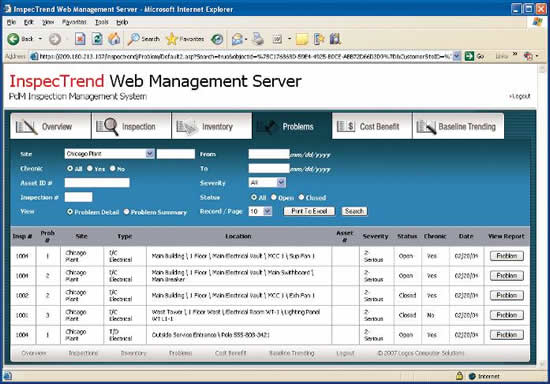
Task: Go back with the Back arrow icon
Action: 13,39
